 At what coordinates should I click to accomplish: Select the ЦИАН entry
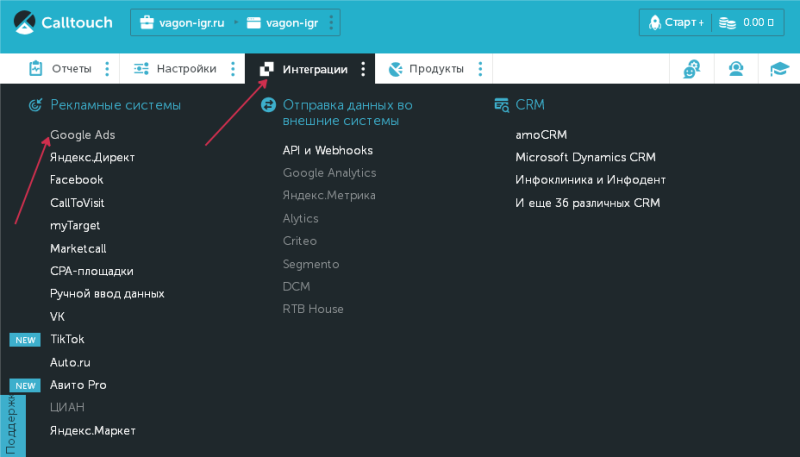pos(67,408)
